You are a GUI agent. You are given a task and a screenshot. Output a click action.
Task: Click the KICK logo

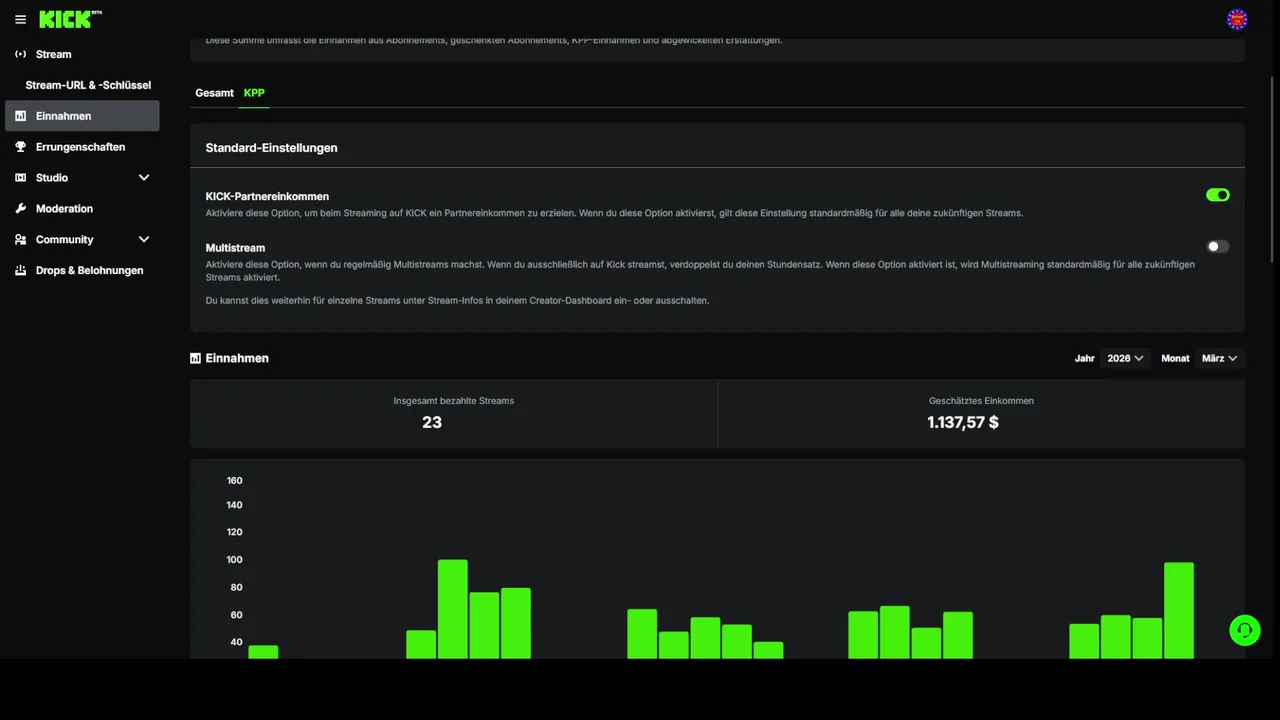click(70, 19)
